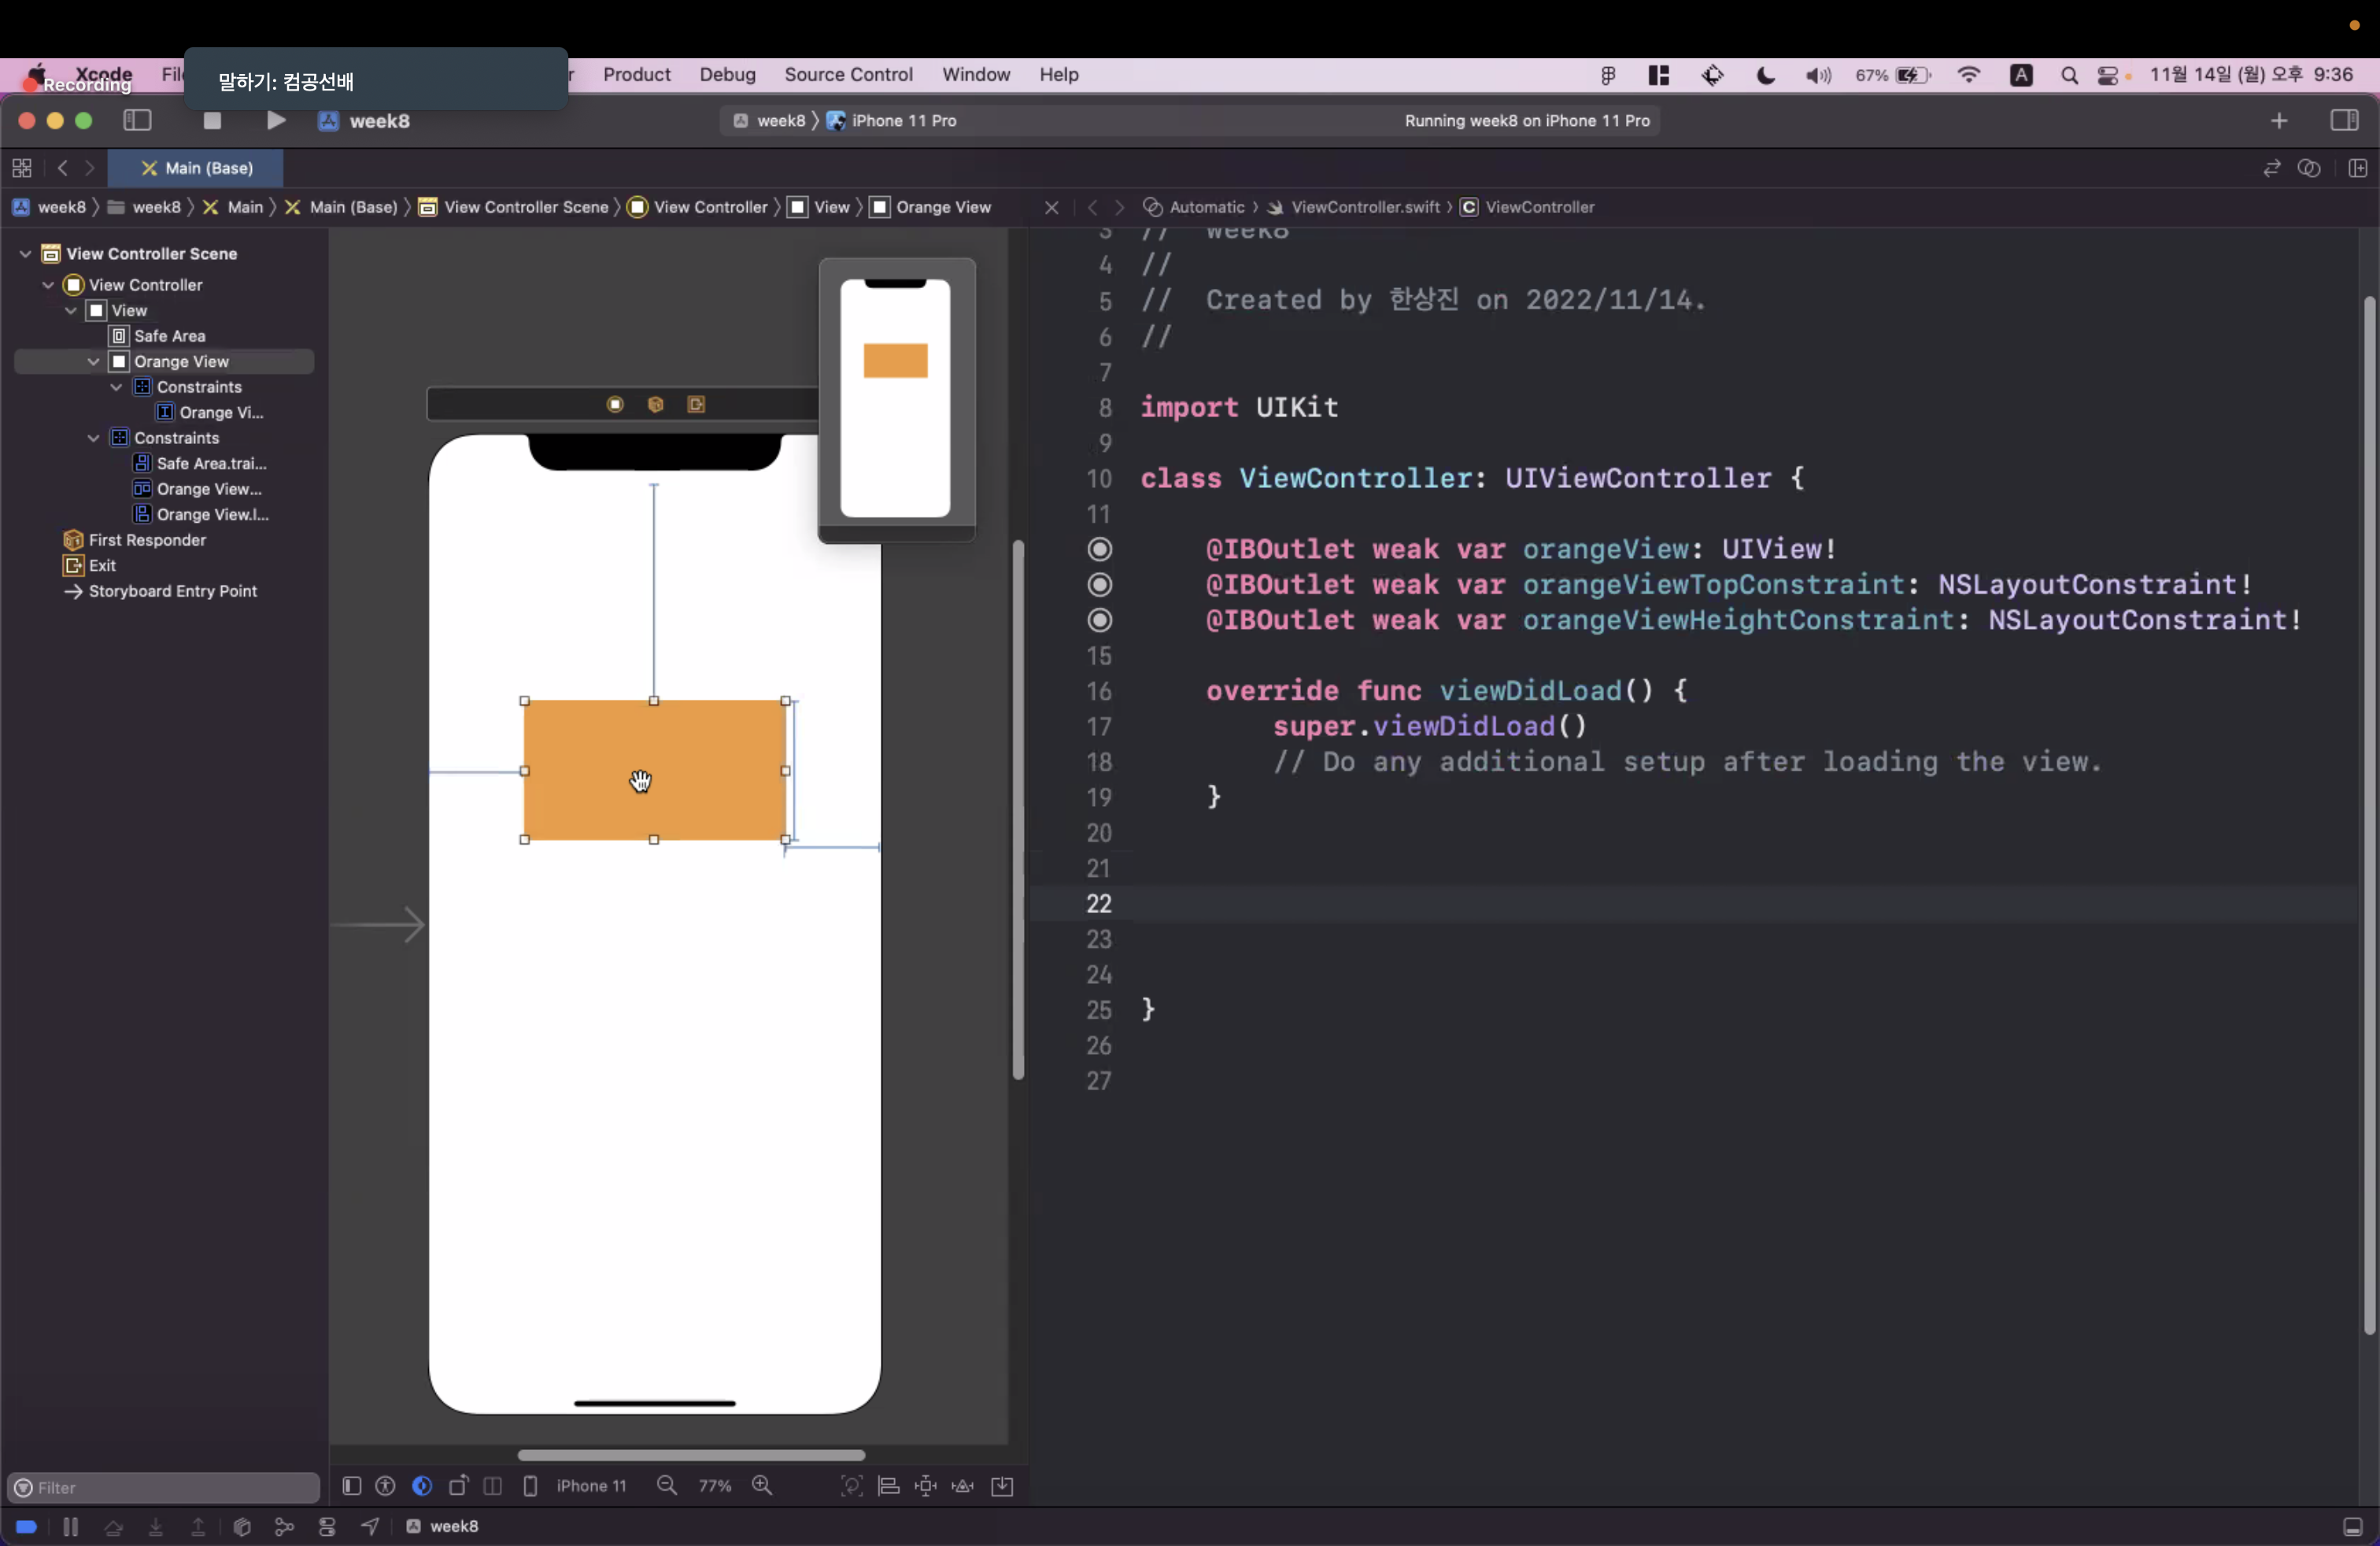Toggle breakpoints activation in debug bar
Screen dimensions: 2380x1546
coord(27,1526)
